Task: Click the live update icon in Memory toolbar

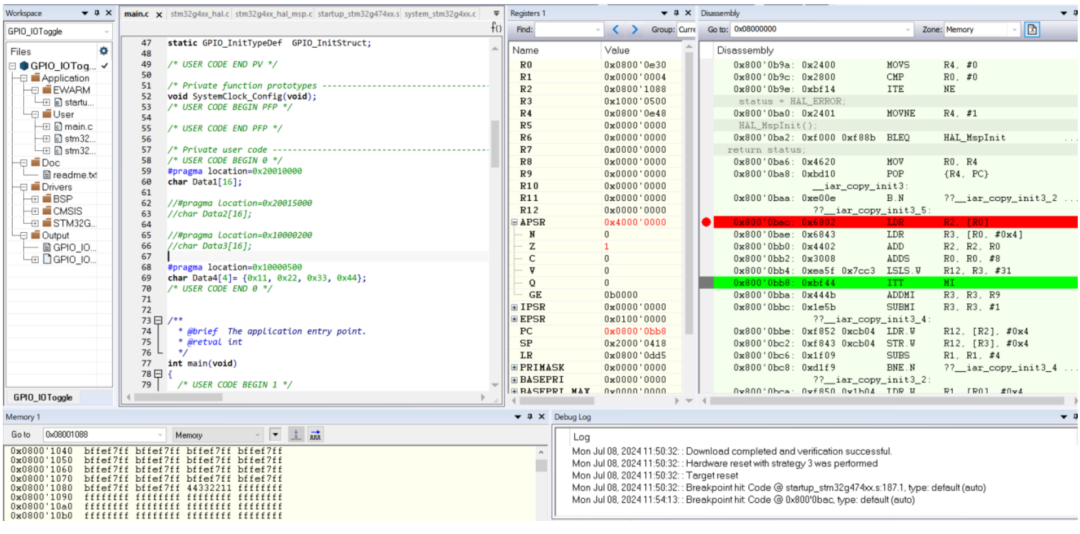Action: pos(295,435)
